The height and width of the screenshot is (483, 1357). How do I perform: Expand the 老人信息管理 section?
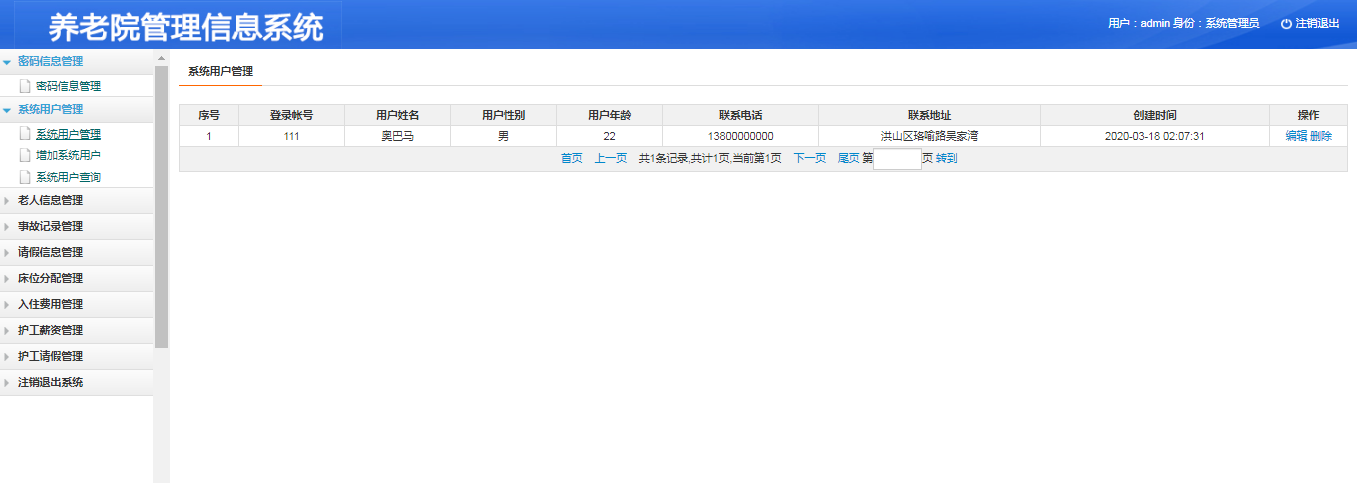77,200
